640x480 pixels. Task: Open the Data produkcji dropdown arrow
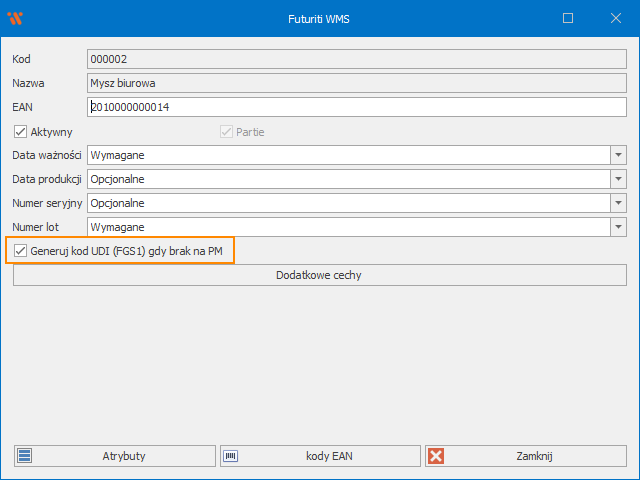(618, 179)
